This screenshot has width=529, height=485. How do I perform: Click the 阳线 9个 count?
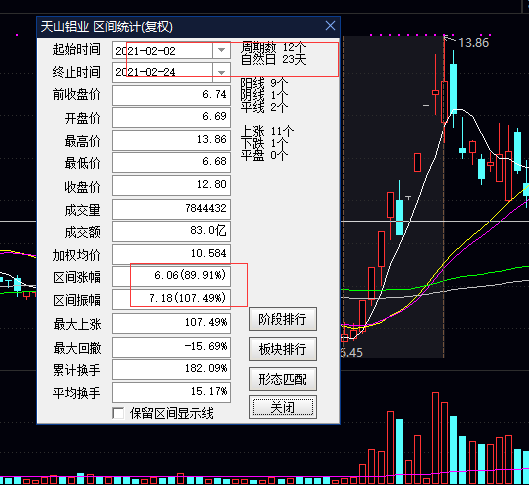click(264, 83)
